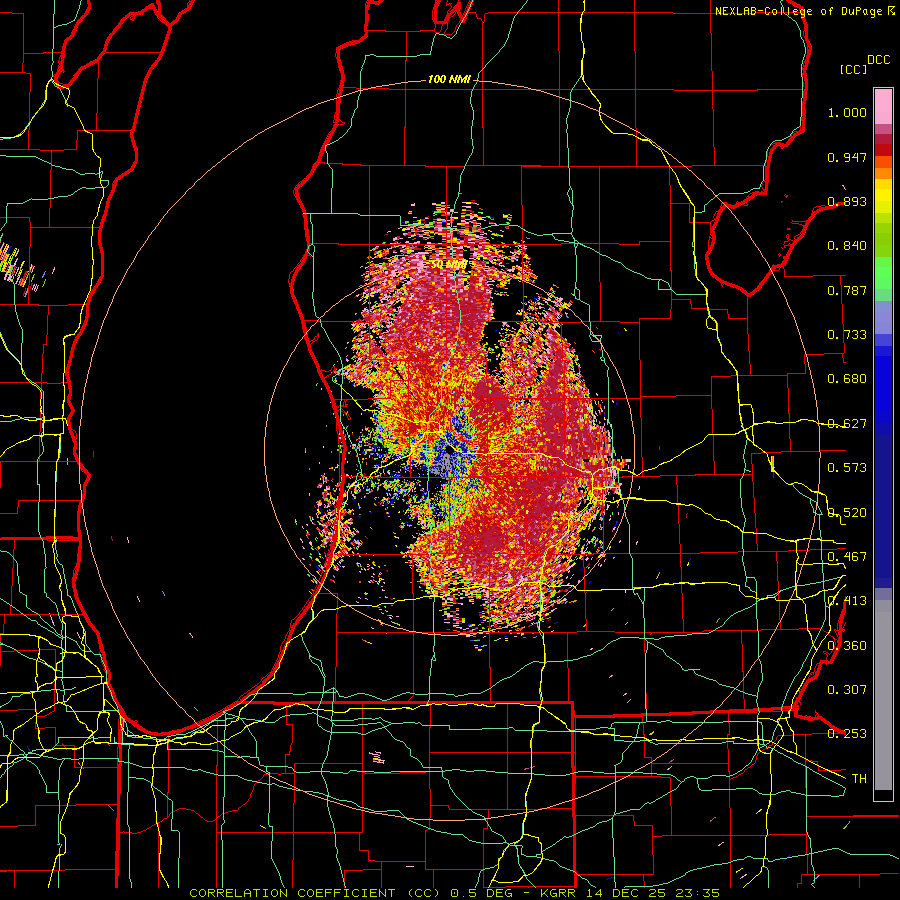Click the NEXLAB-College of DuPage header text
Image resolution: width=900 pixels, height=900 pixels.
(x=804, y=11)
